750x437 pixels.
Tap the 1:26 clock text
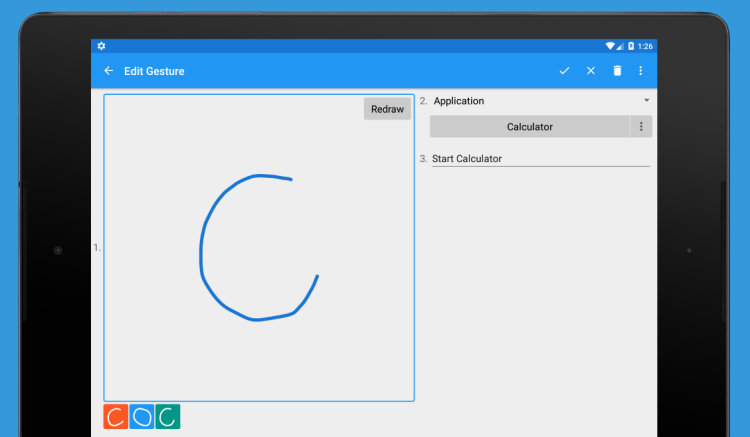[x=645, y=46]
